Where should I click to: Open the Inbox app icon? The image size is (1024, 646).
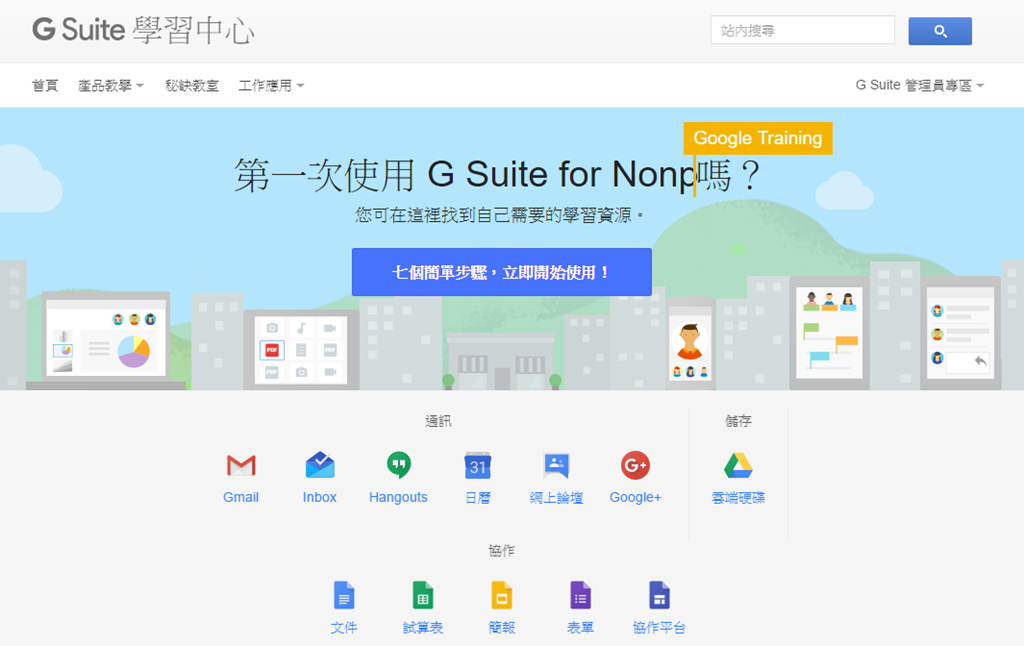(320, 465)
